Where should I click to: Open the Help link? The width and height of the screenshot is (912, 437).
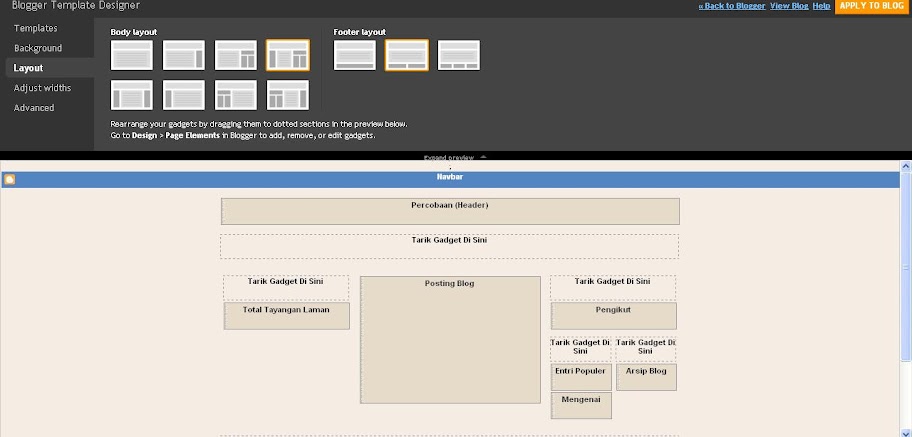821,6
